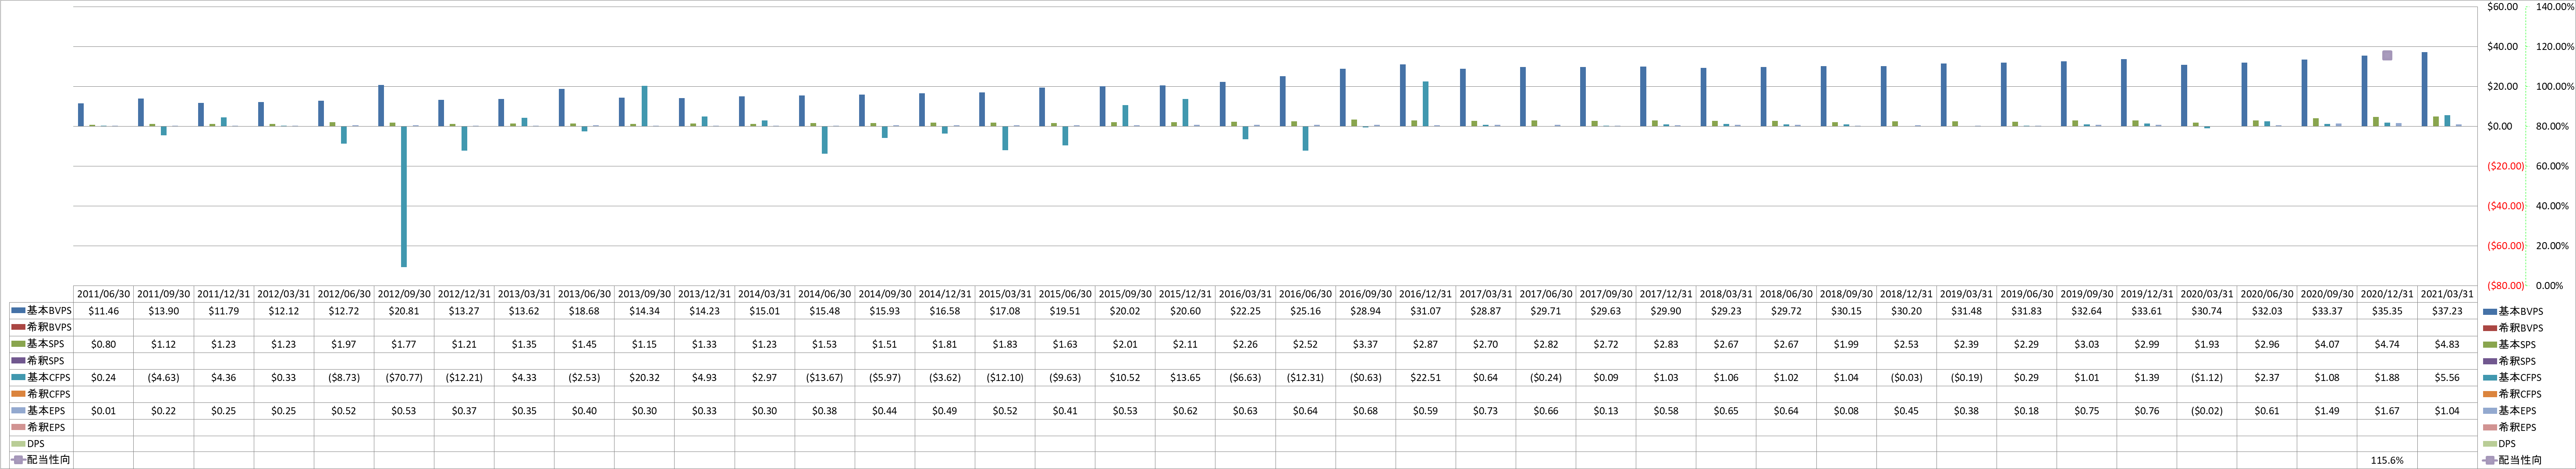
Task: Click the 100.00% secondary axis label
Action: 2555,87
